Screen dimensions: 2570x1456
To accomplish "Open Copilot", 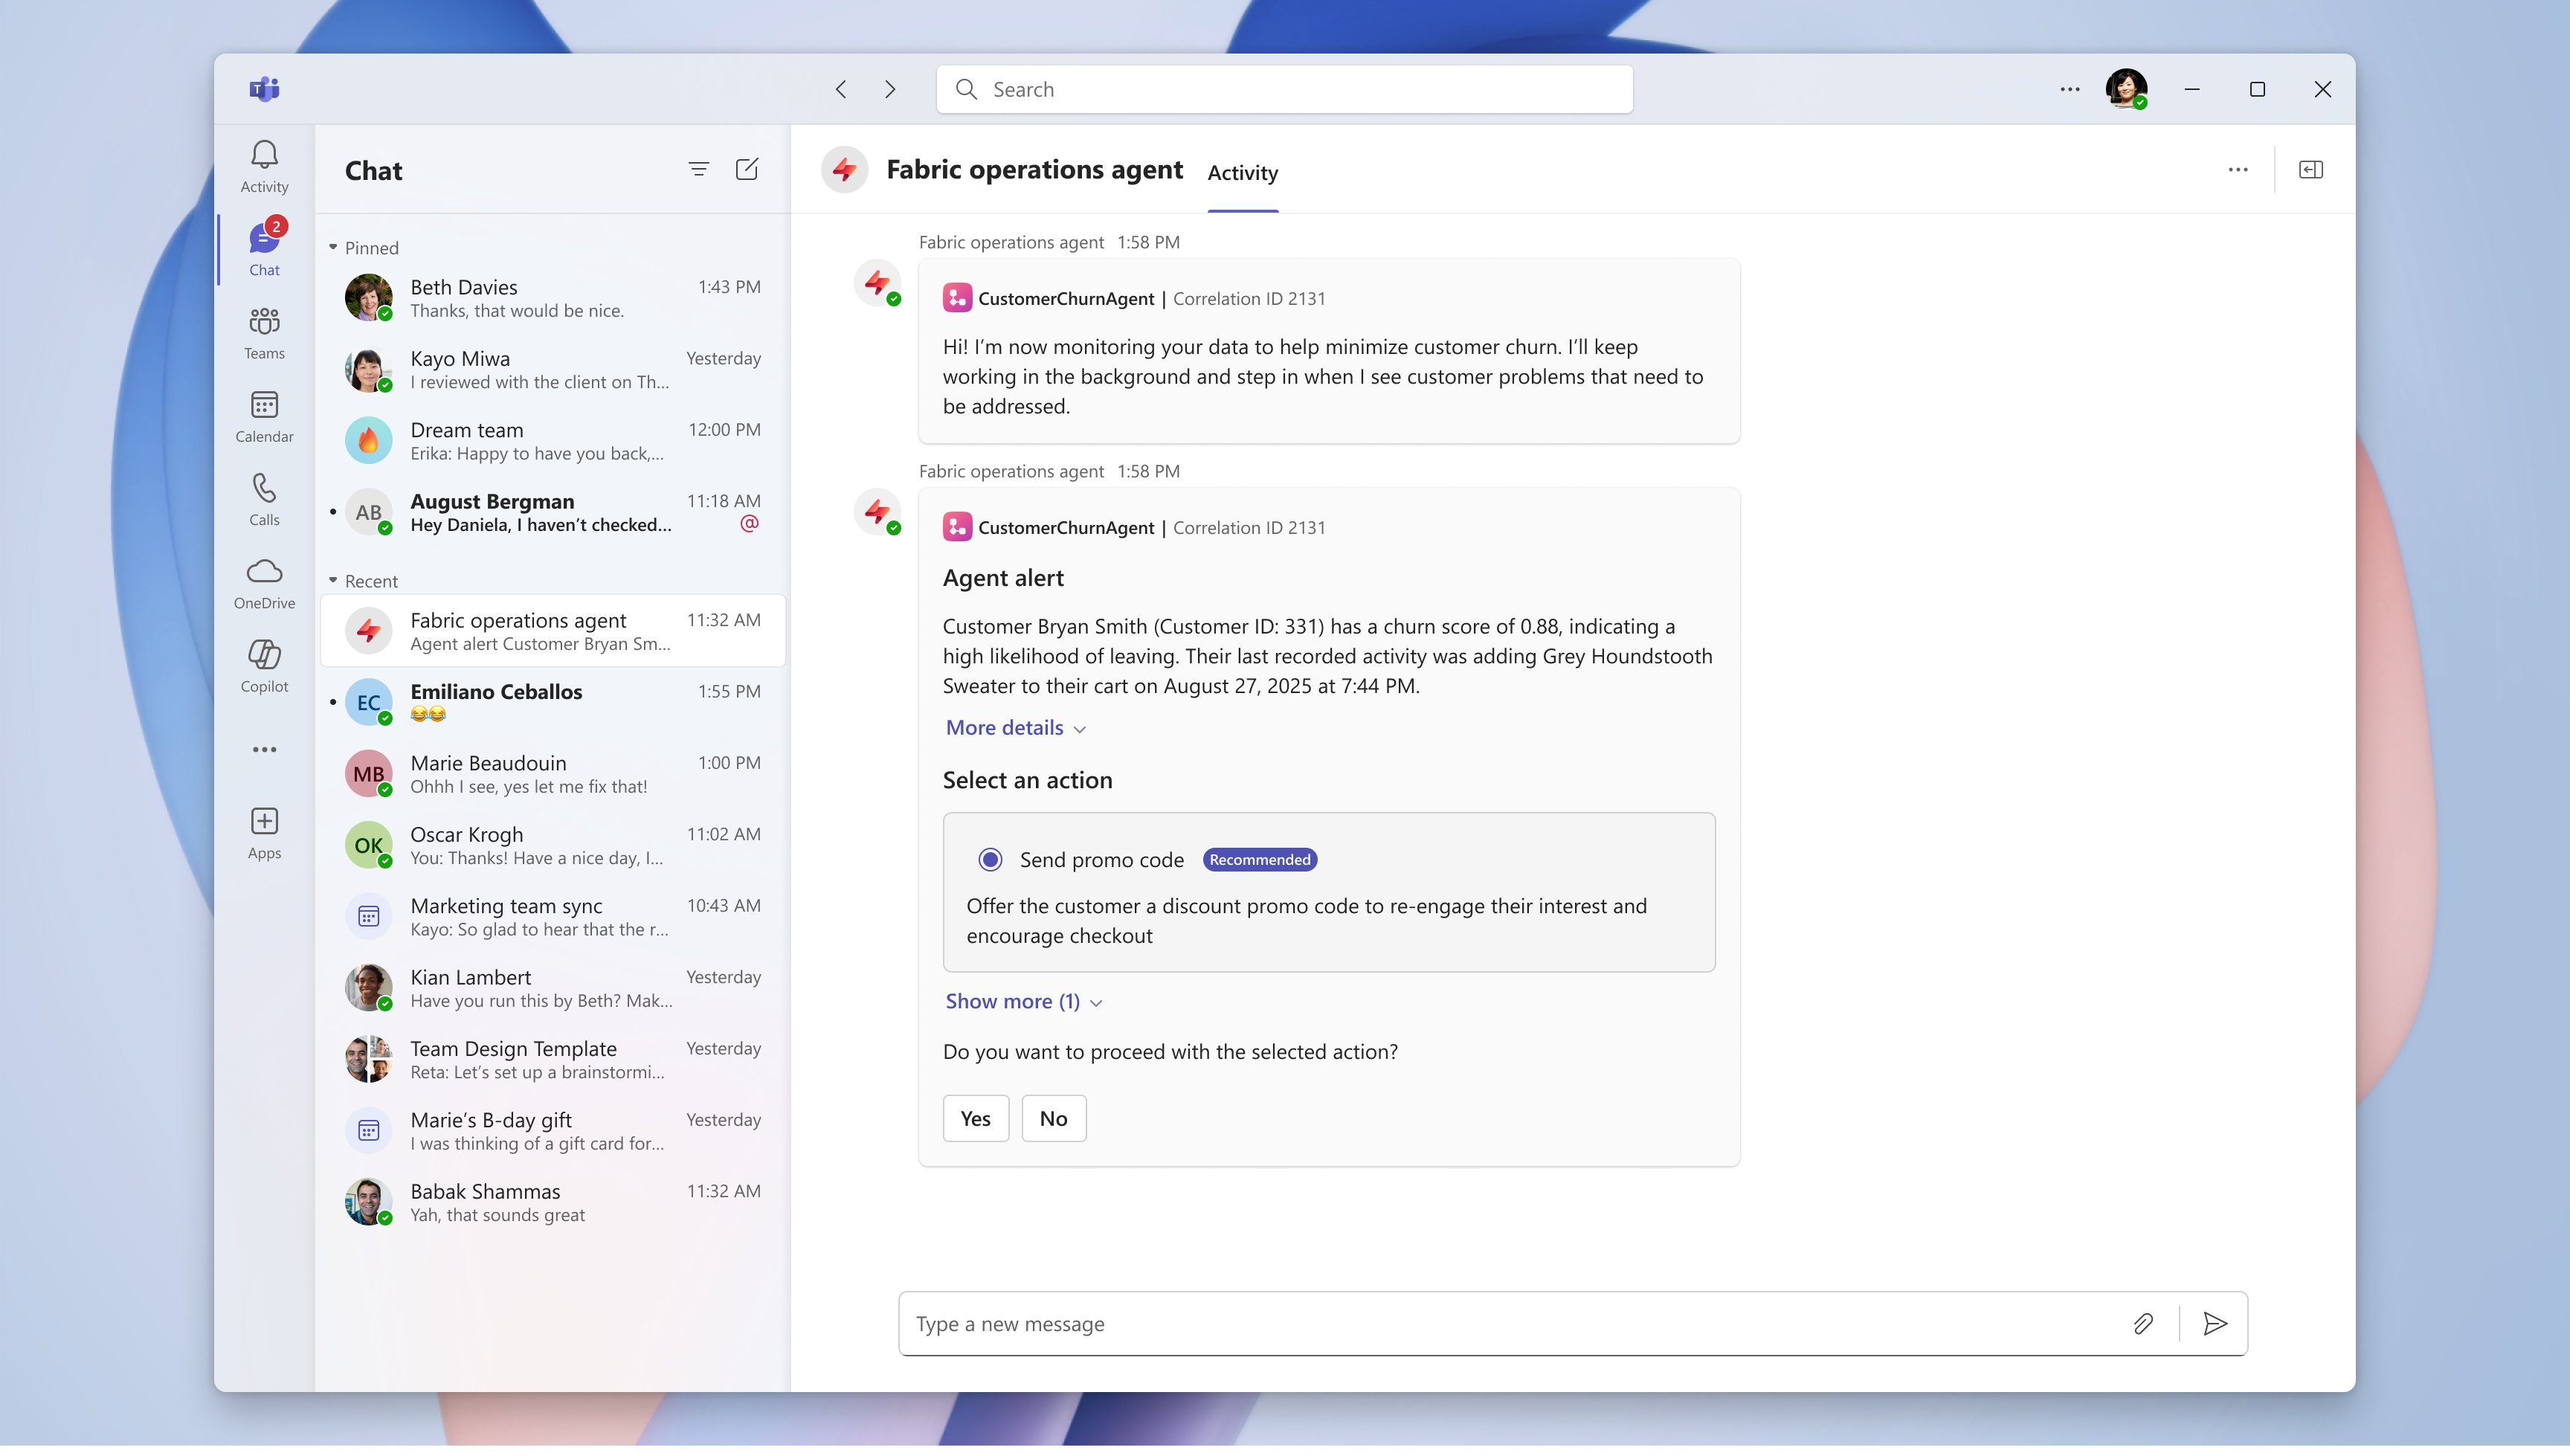I will tap(263, 663).
